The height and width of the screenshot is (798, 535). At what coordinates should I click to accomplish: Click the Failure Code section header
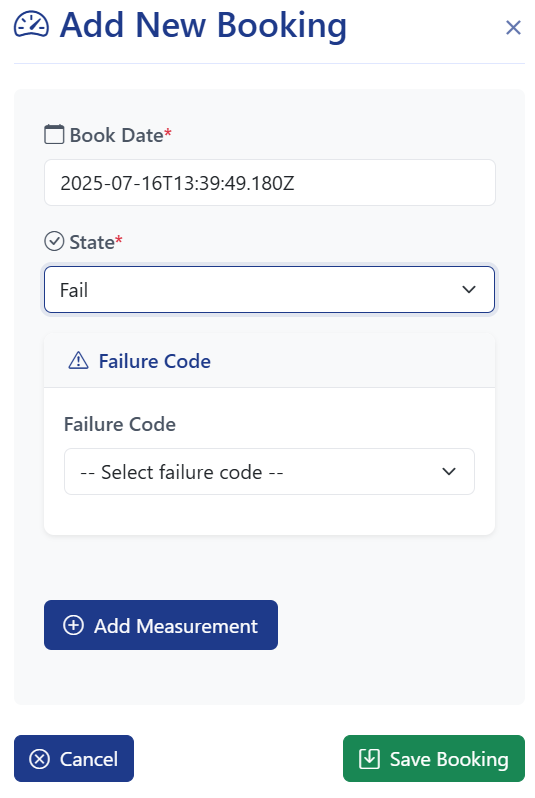click(269, 361)
